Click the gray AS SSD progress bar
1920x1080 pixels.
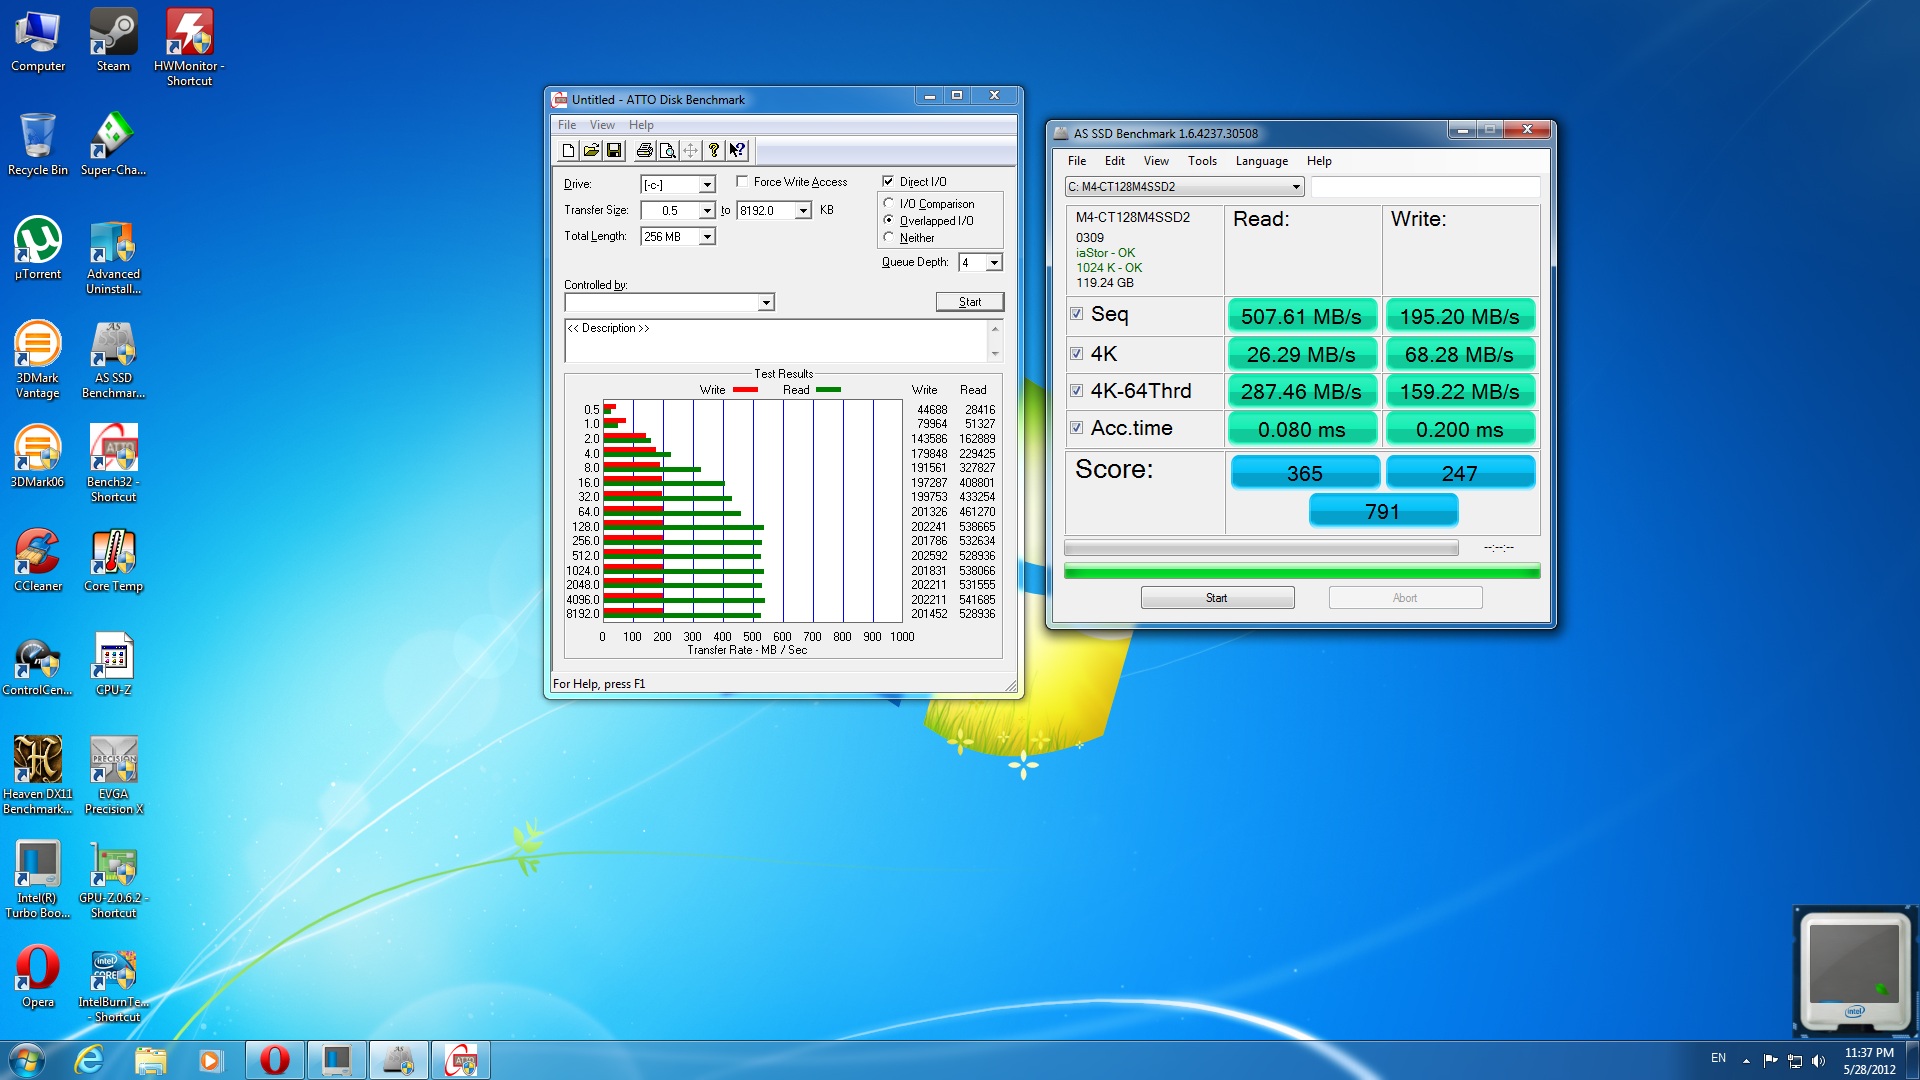[x=1261, y=548]
